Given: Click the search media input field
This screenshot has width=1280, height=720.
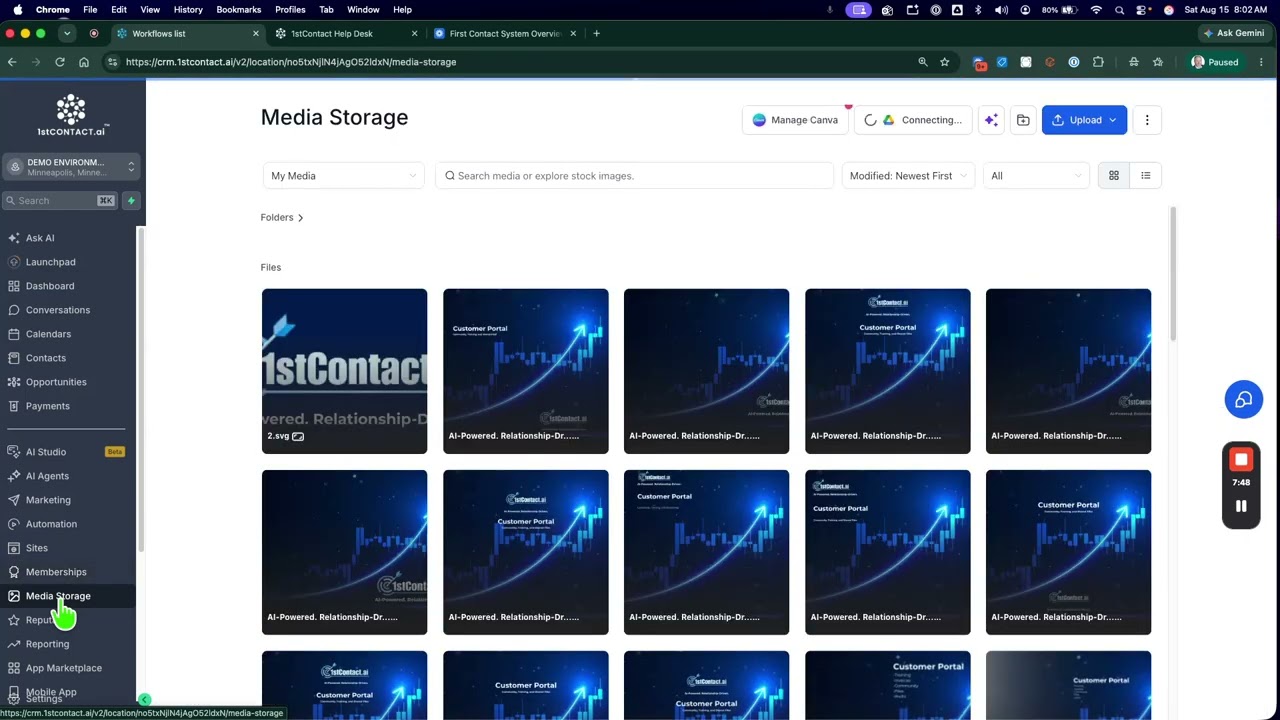Looking at the screenshot, I should coord(634,176).
